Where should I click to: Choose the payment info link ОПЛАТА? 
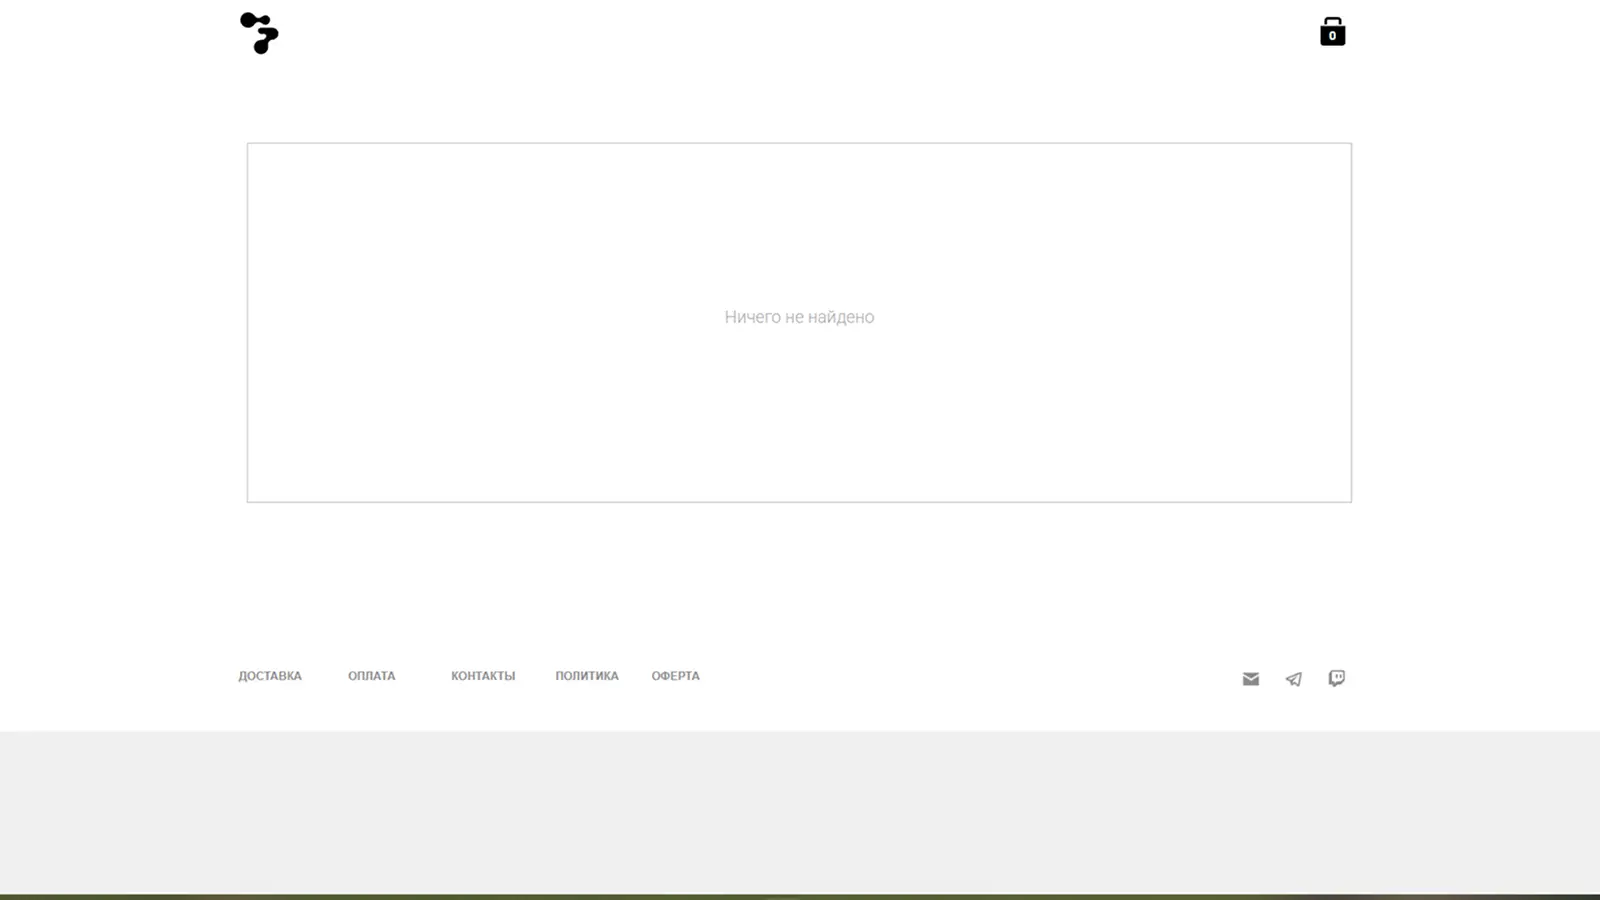point(371,676)
